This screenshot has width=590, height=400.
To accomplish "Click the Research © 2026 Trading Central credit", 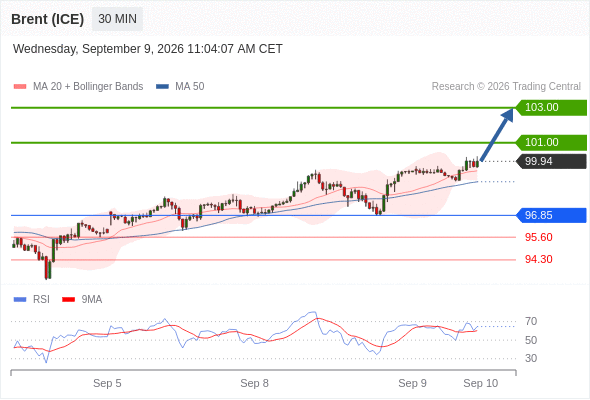I will [506, 87].
